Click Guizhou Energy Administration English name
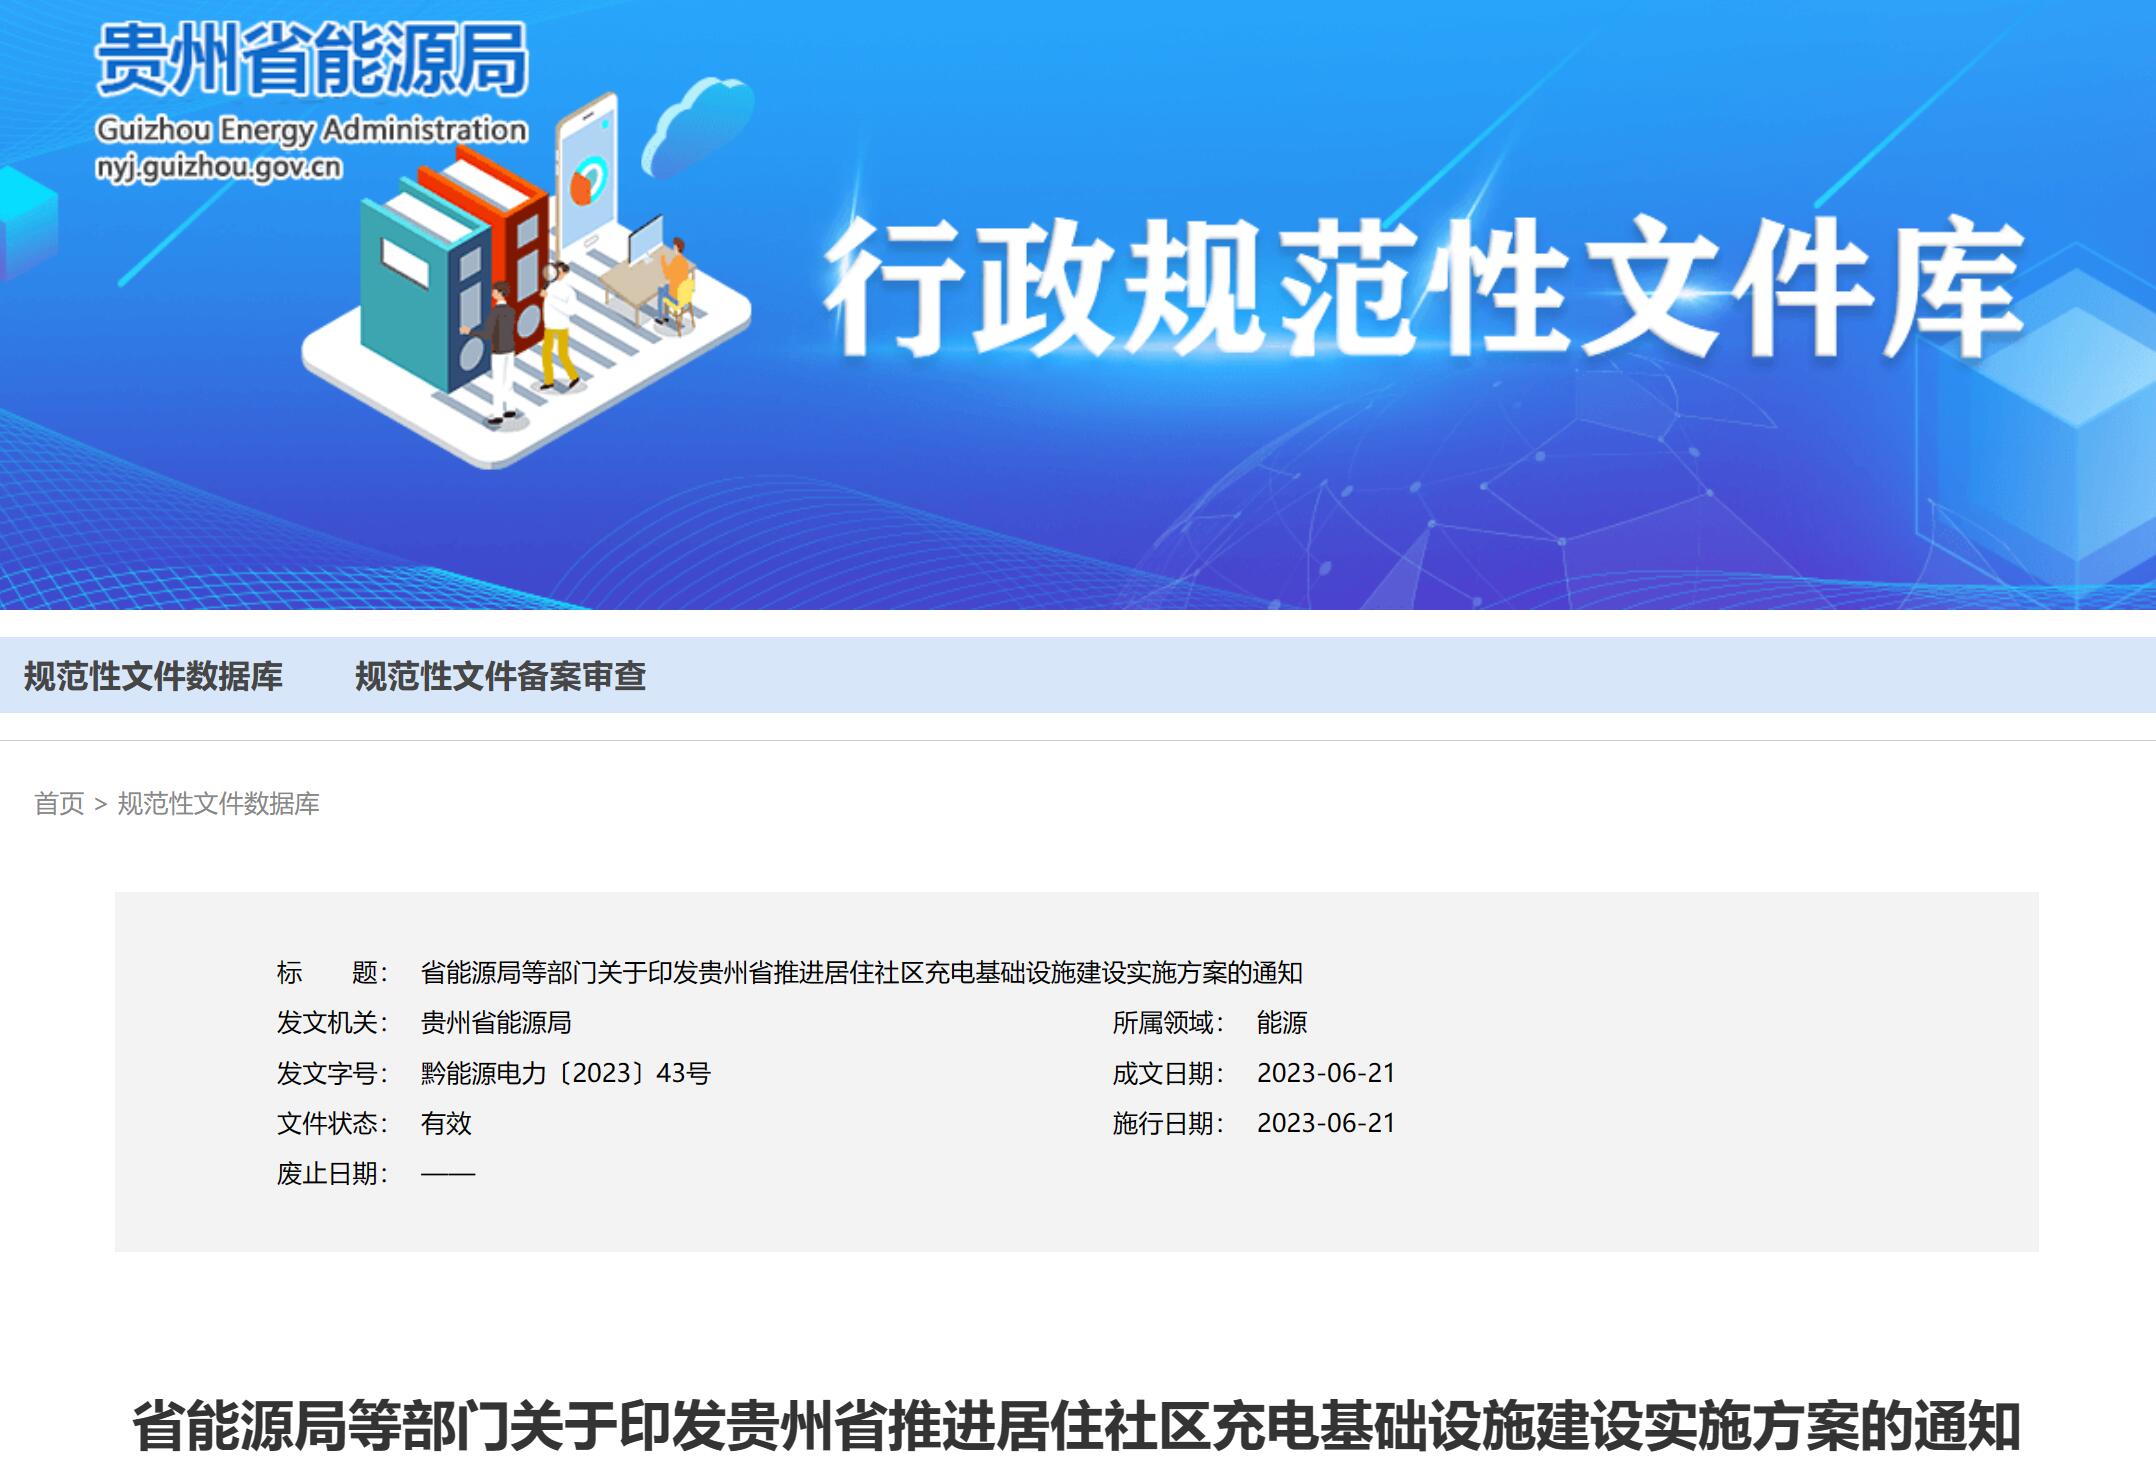Viewport: 2156px width, 1477px height. coord(311,130)
